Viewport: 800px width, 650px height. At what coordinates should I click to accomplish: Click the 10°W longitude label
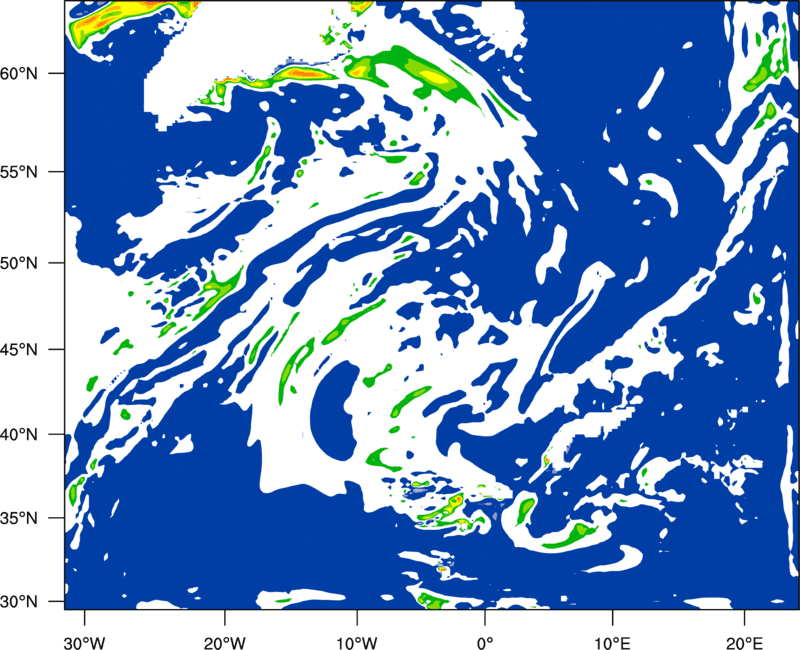point(356,642)
